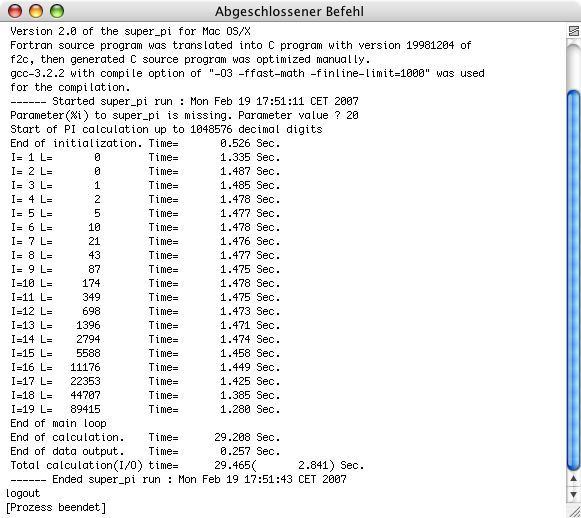Click the time value 1.487 Sec.
Viewport: 581px width, 518px height.
click(250, 172)
